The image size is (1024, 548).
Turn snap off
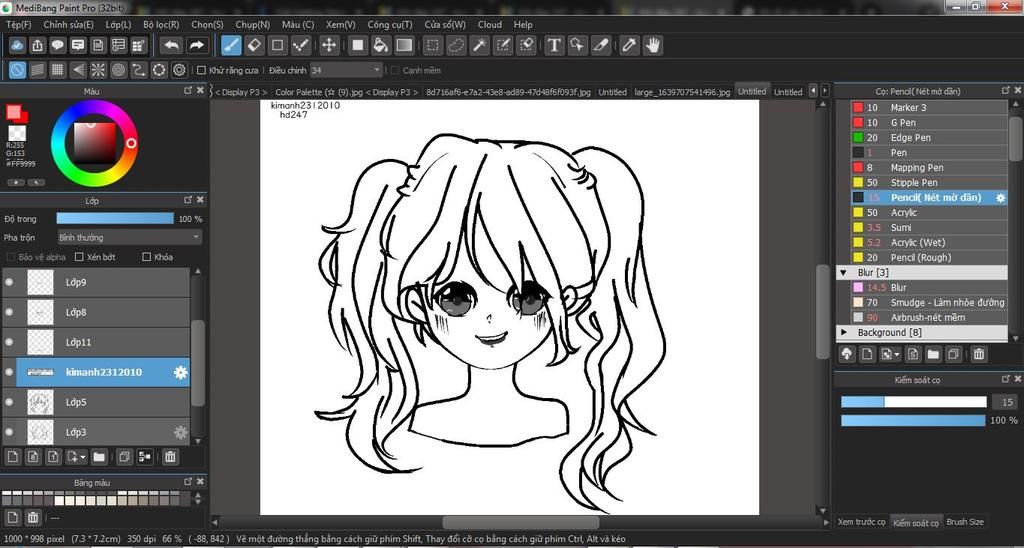pos(18,70)
